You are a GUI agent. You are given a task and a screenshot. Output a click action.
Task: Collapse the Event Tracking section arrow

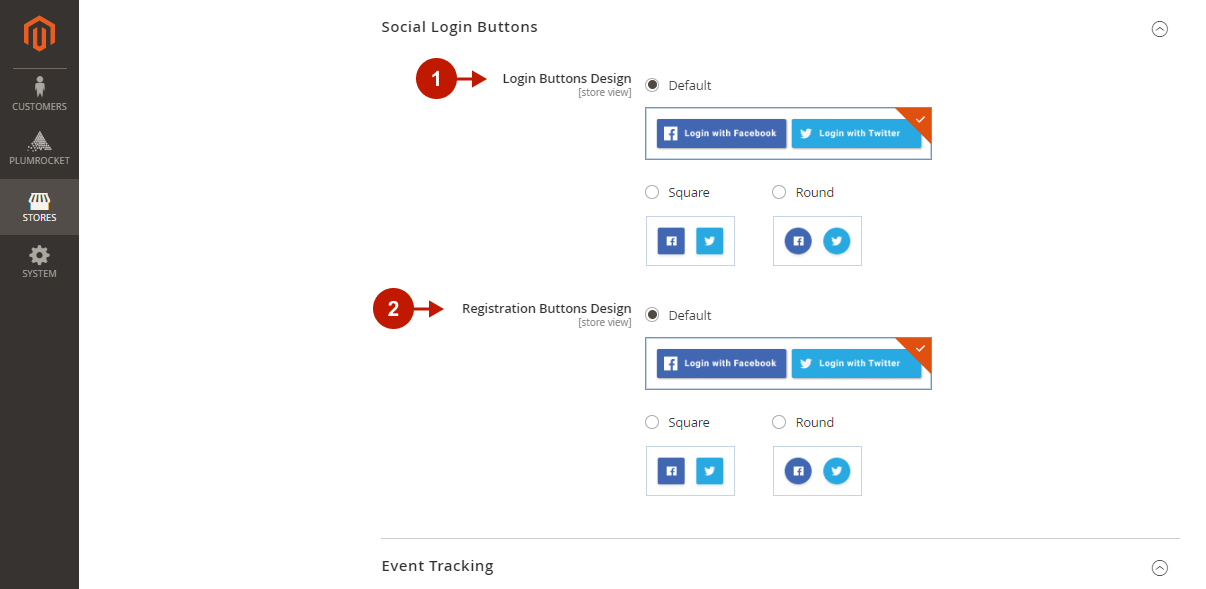pyautogui.click(x=1160, y=568)
